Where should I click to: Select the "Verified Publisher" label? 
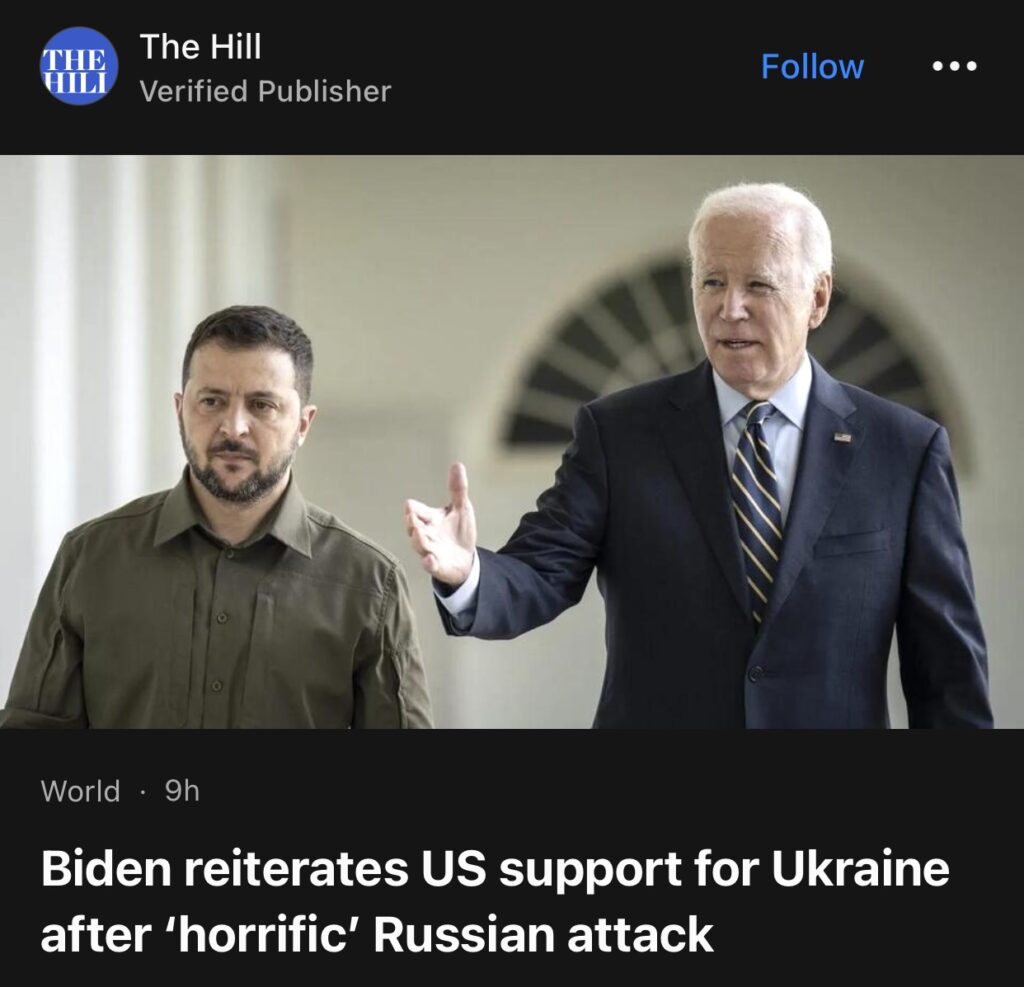coord(266,91)
